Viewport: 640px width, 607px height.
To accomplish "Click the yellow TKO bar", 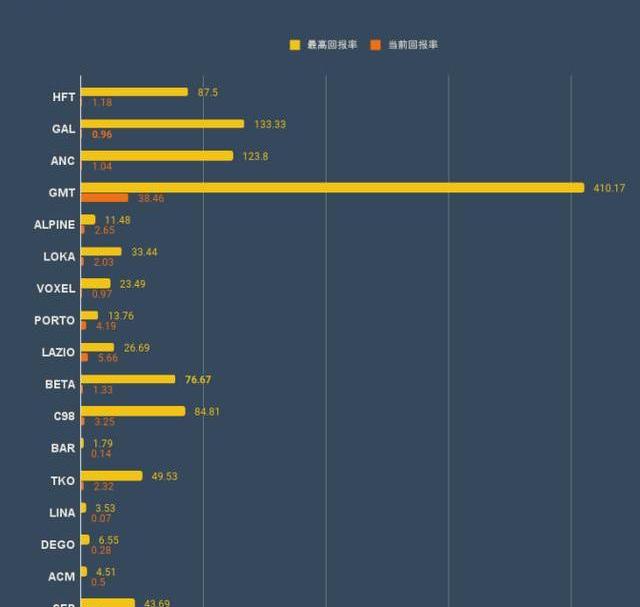I will pyautogui.click(x=111, y=476).
